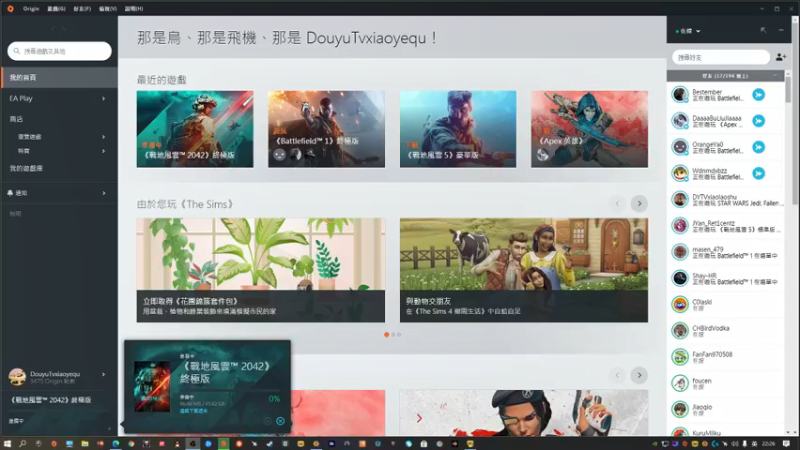Open the Battlefield 5 deluxe edition tile

[x=458, y=129]
